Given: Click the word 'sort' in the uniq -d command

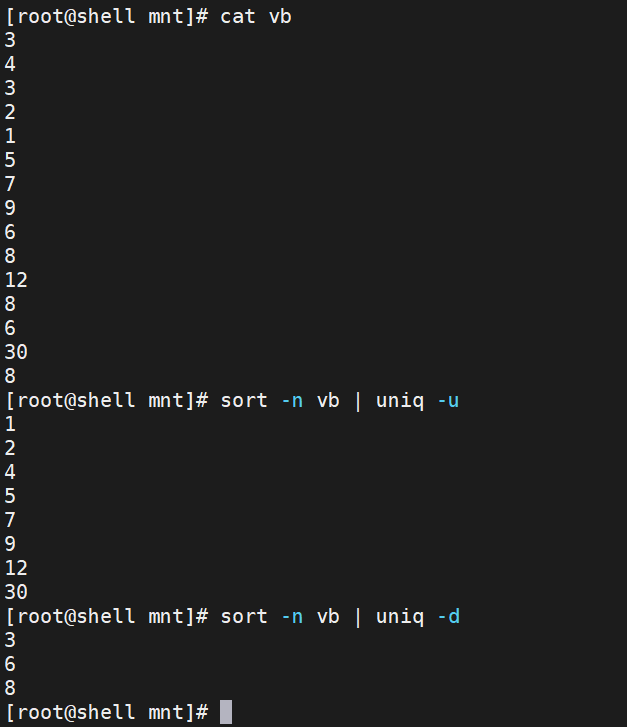Looking at the screenshot, I should (244, 617).
